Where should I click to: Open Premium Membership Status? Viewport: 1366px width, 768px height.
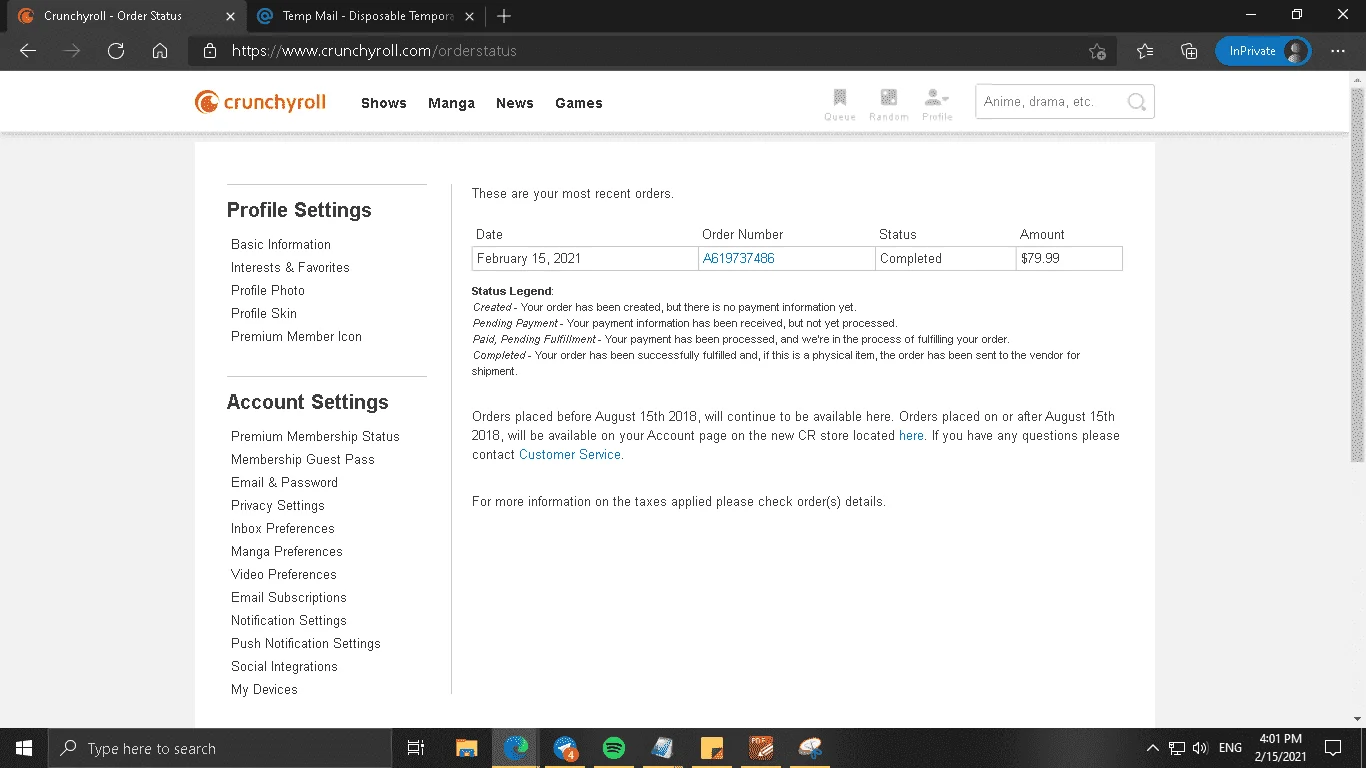click(x=315, y=436)
